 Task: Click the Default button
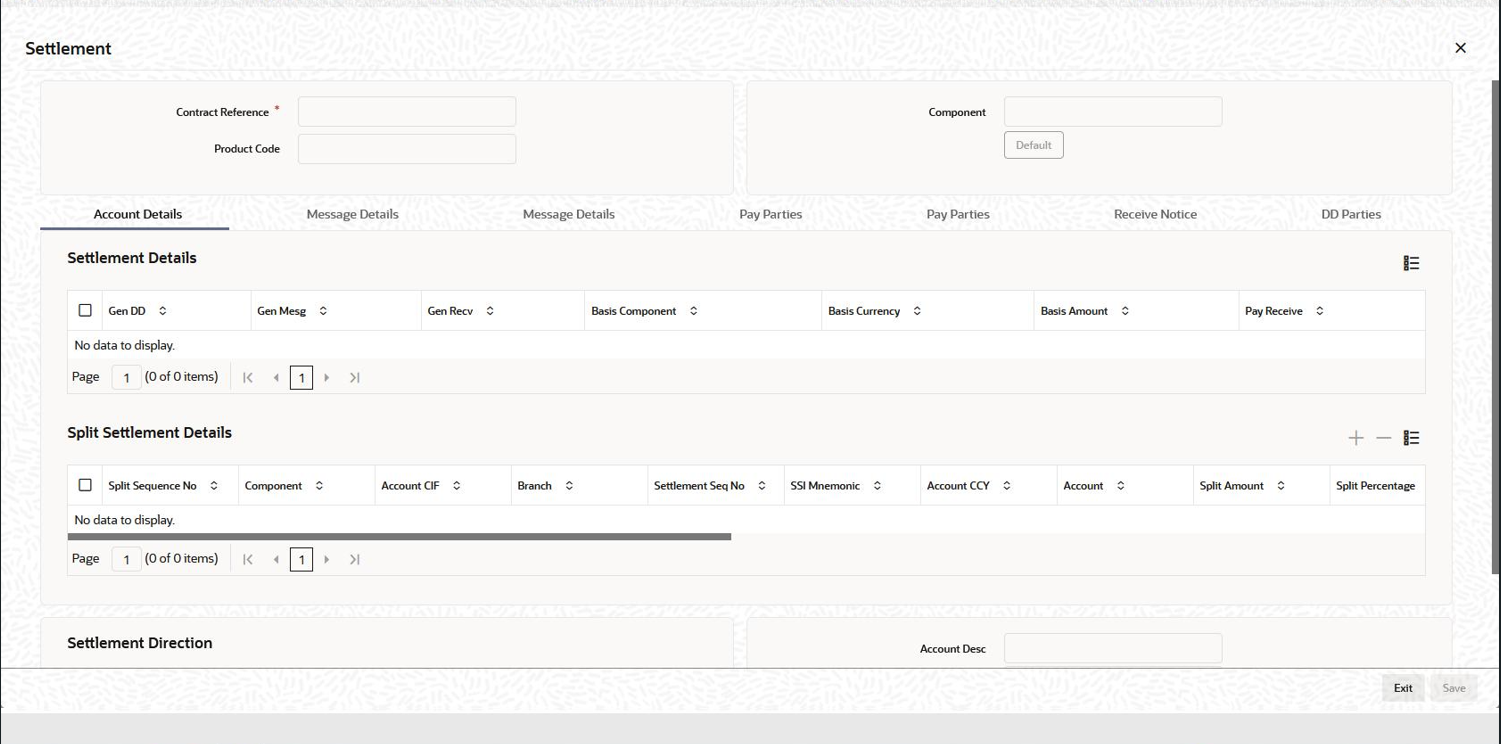pyautogui.click(x=1033, y=144)
